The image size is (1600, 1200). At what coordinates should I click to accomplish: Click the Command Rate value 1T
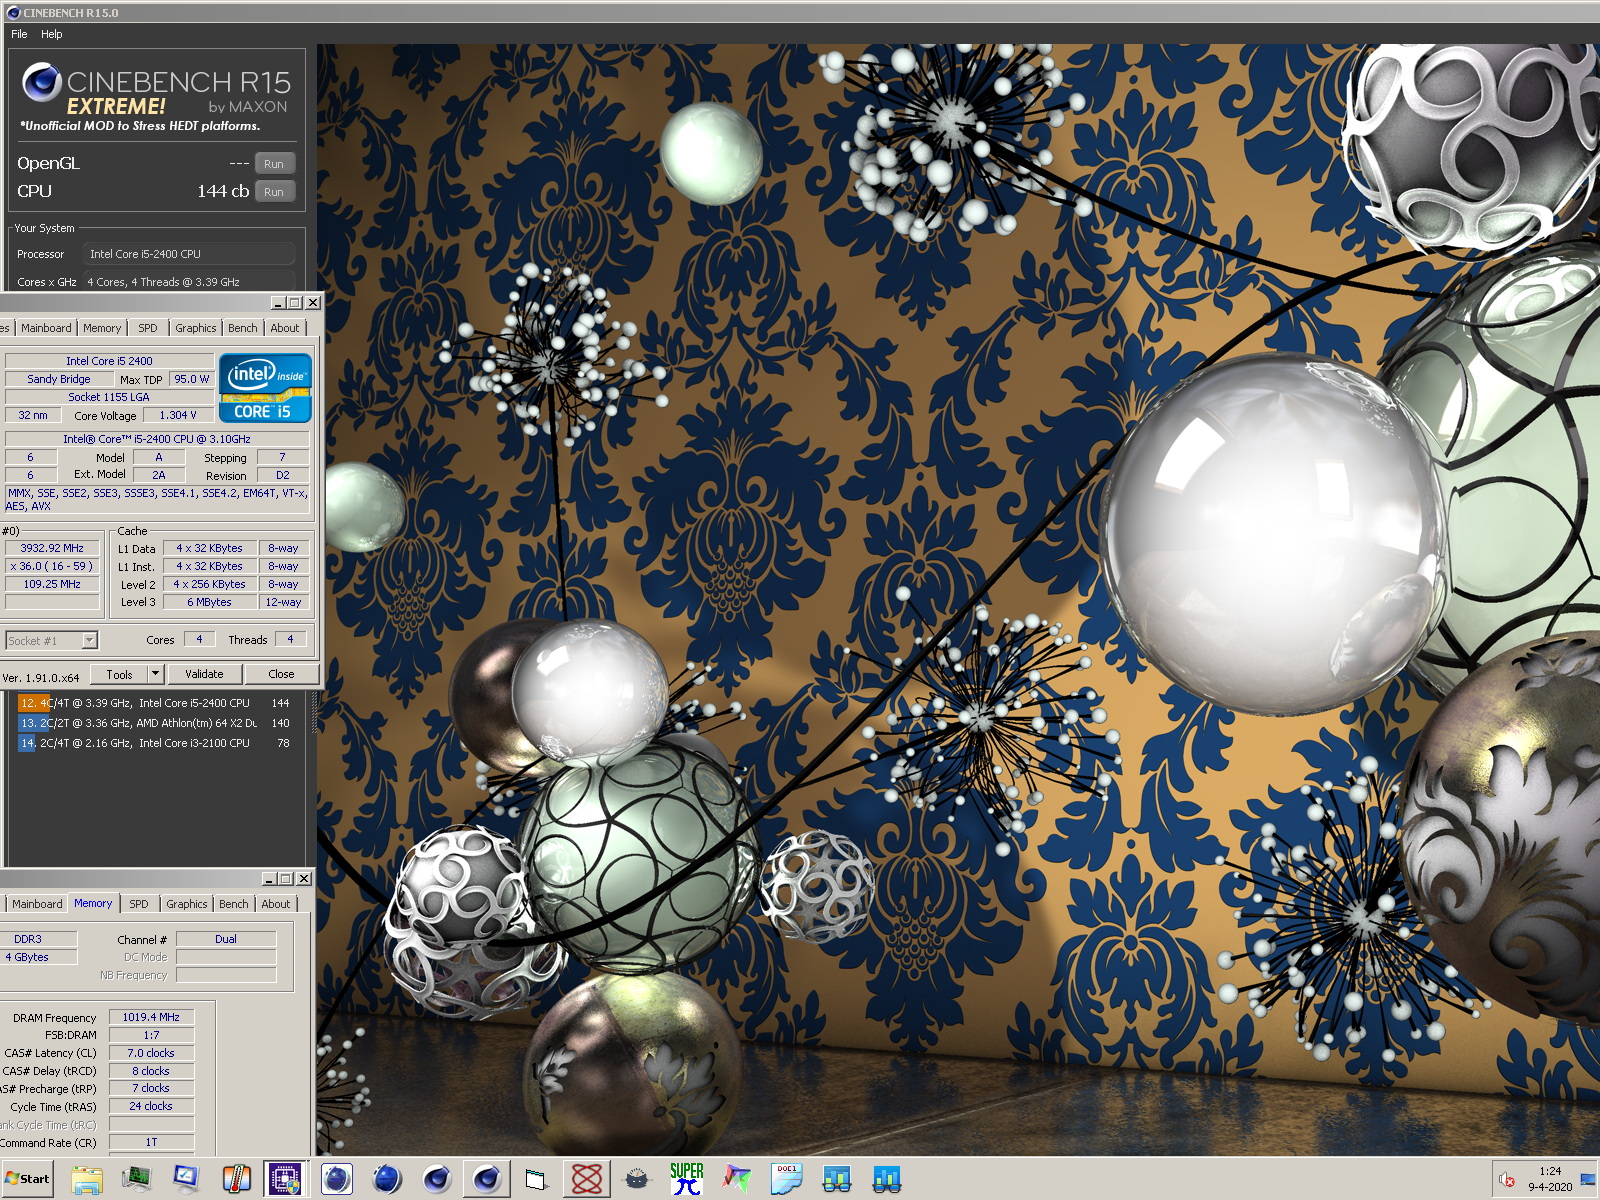151,1142
